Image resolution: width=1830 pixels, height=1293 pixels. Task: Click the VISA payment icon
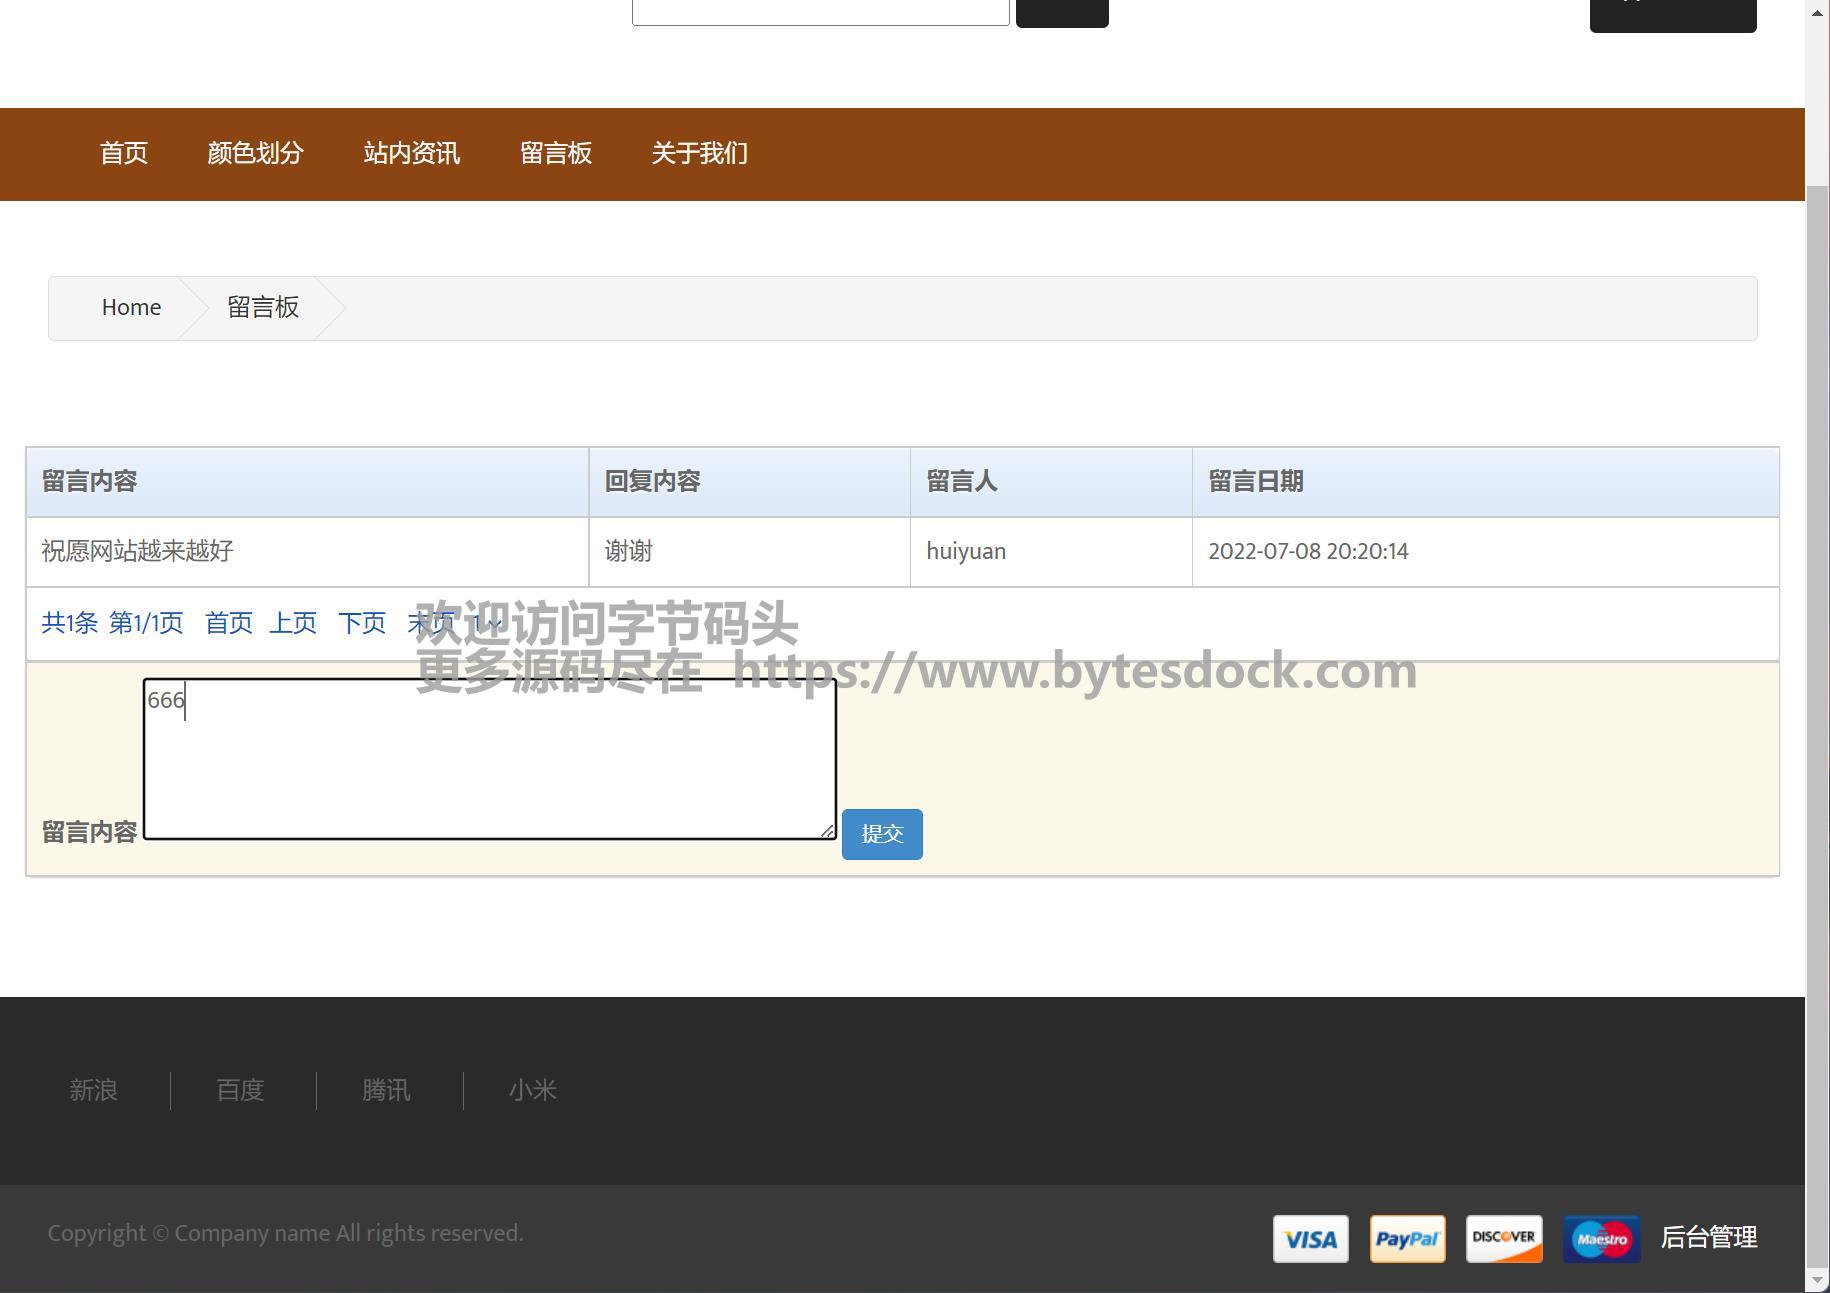pos(1310,1239)
